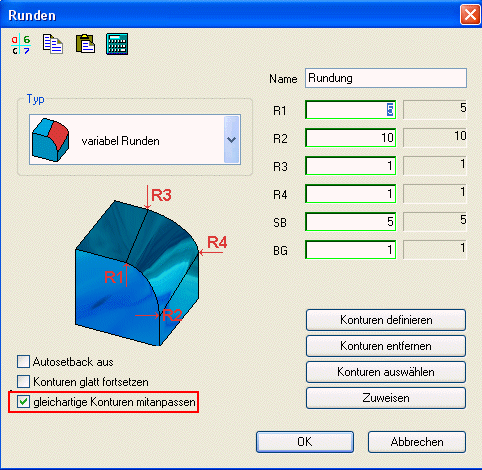Open the calculator icon
482x470 pixels.
[x=117, y=44]
